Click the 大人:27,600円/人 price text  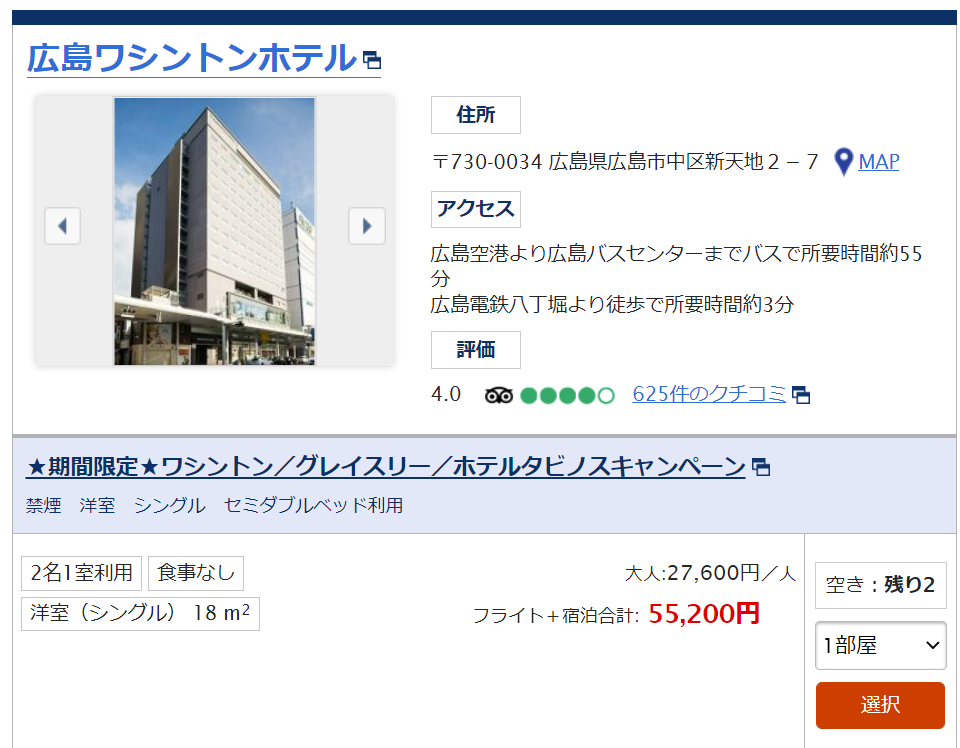(x=710, y=574)
